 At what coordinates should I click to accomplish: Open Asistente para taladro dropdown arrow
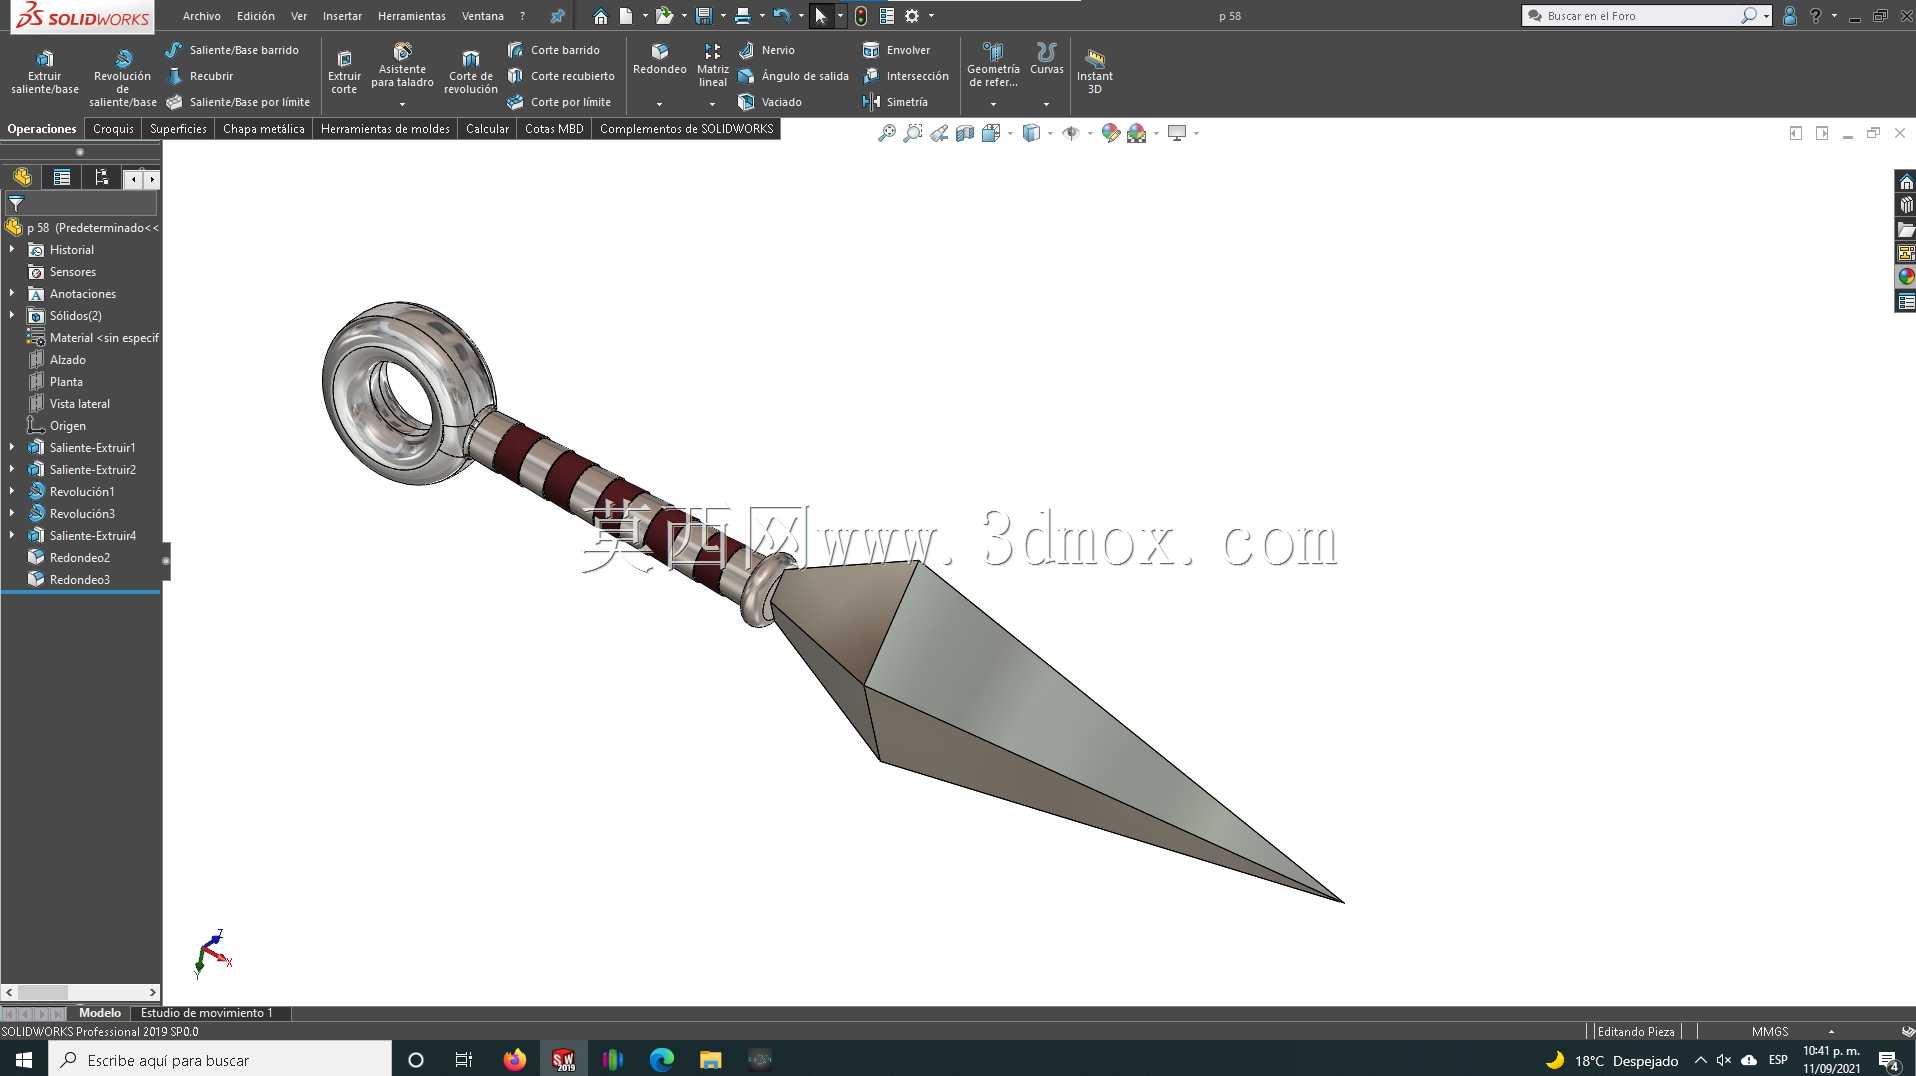tap(402, 104)
